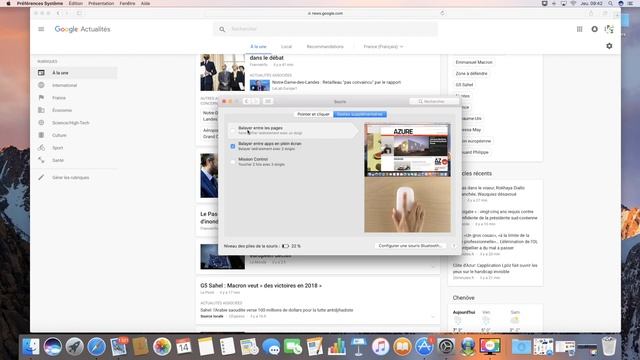Open Notre-Dame-des-Landes Retailleau related article
This screenshot has height=360, width=640.
click(336, 82)
